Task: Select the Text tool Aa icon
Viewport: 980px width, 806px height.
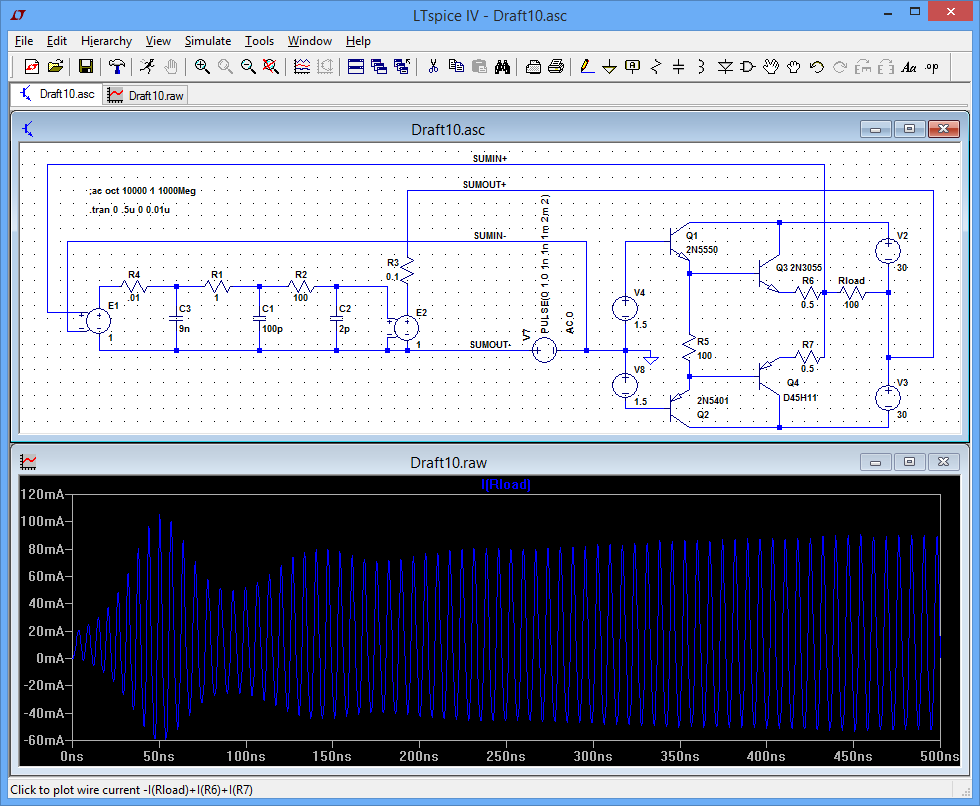Action: coord(909,66)
